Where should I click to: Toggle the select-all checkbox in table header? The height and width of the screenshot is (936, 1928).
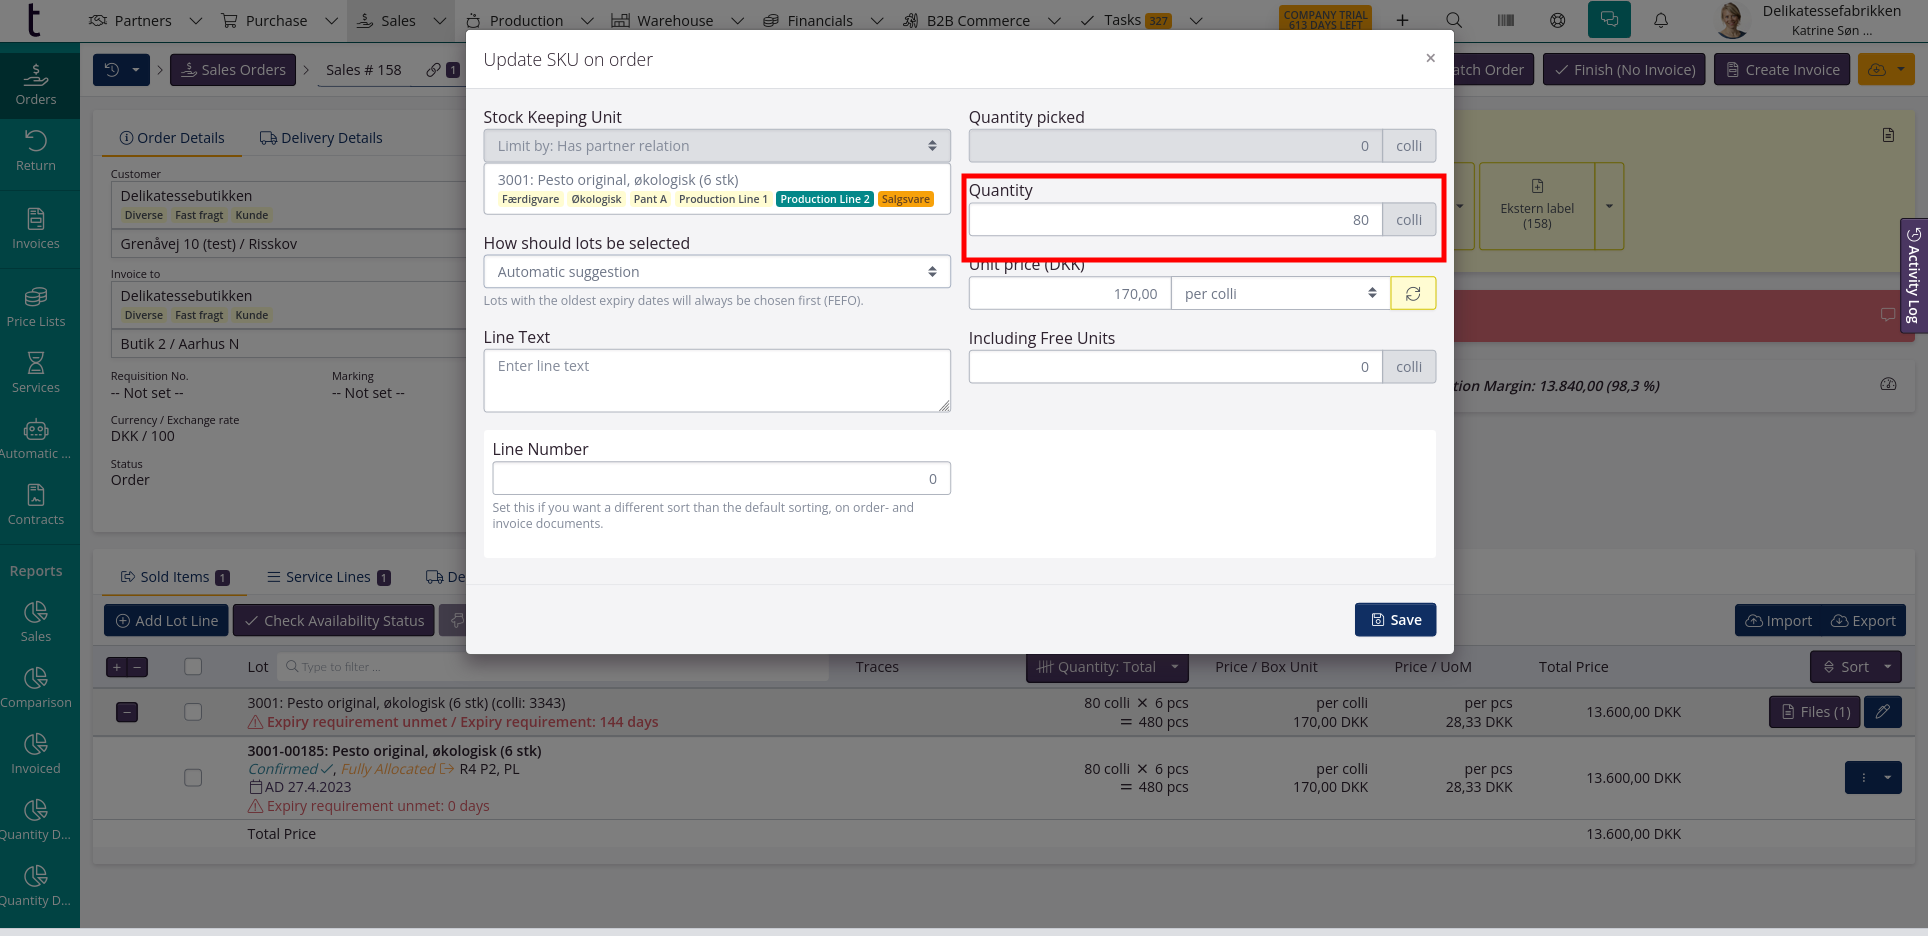[193, 667]
